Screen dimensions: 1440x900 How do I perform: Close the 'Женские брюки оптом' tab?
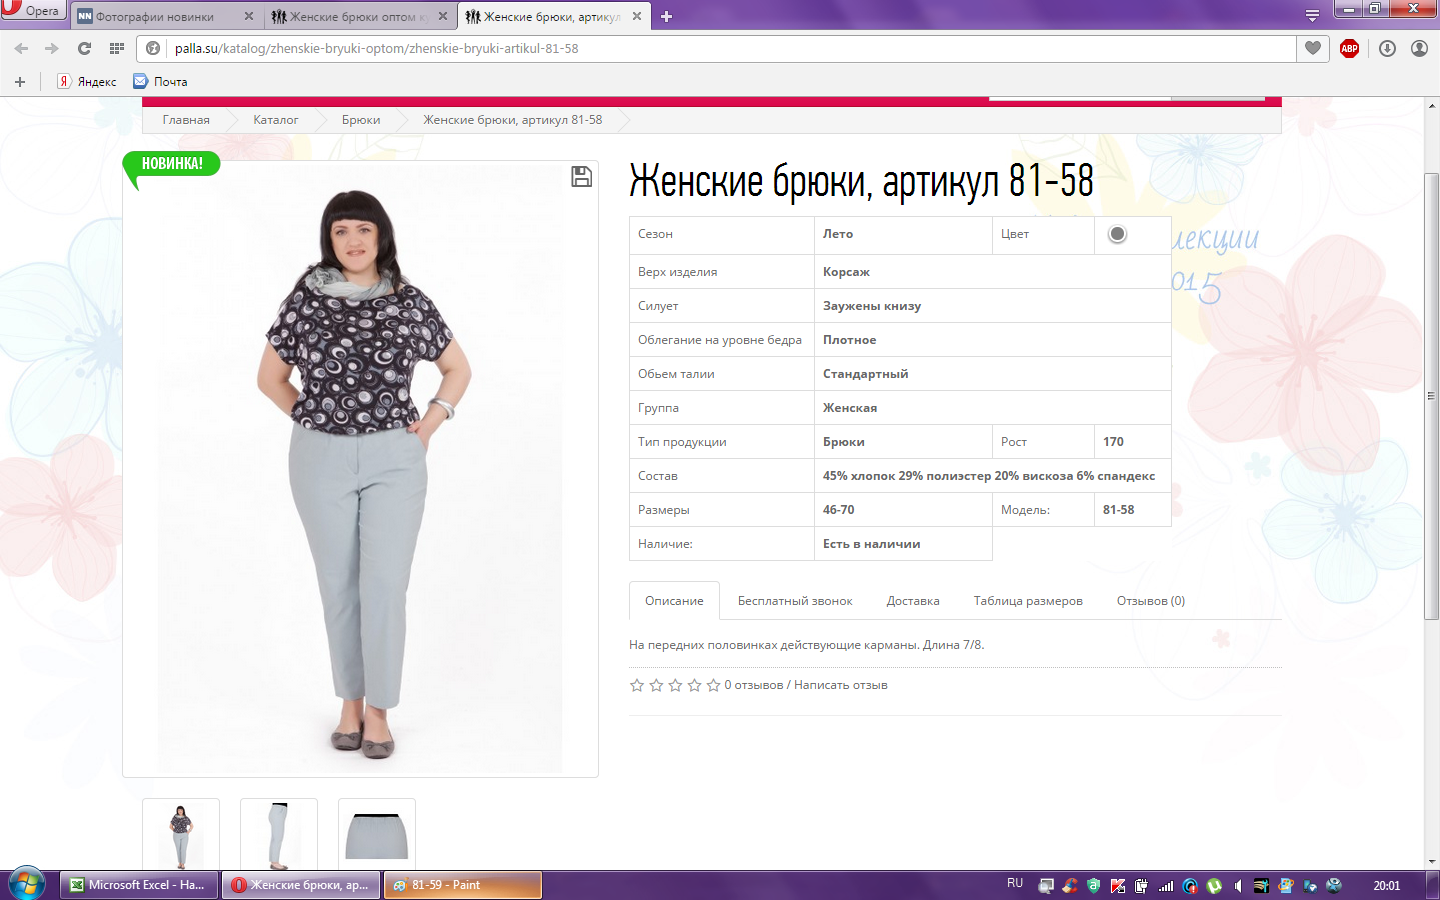tap(443, 16)
